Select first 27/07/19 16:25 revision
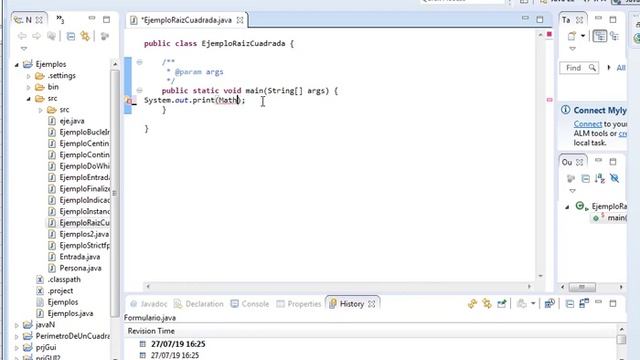This screenshot has width=640, height=360. click(x=178, y=344)
